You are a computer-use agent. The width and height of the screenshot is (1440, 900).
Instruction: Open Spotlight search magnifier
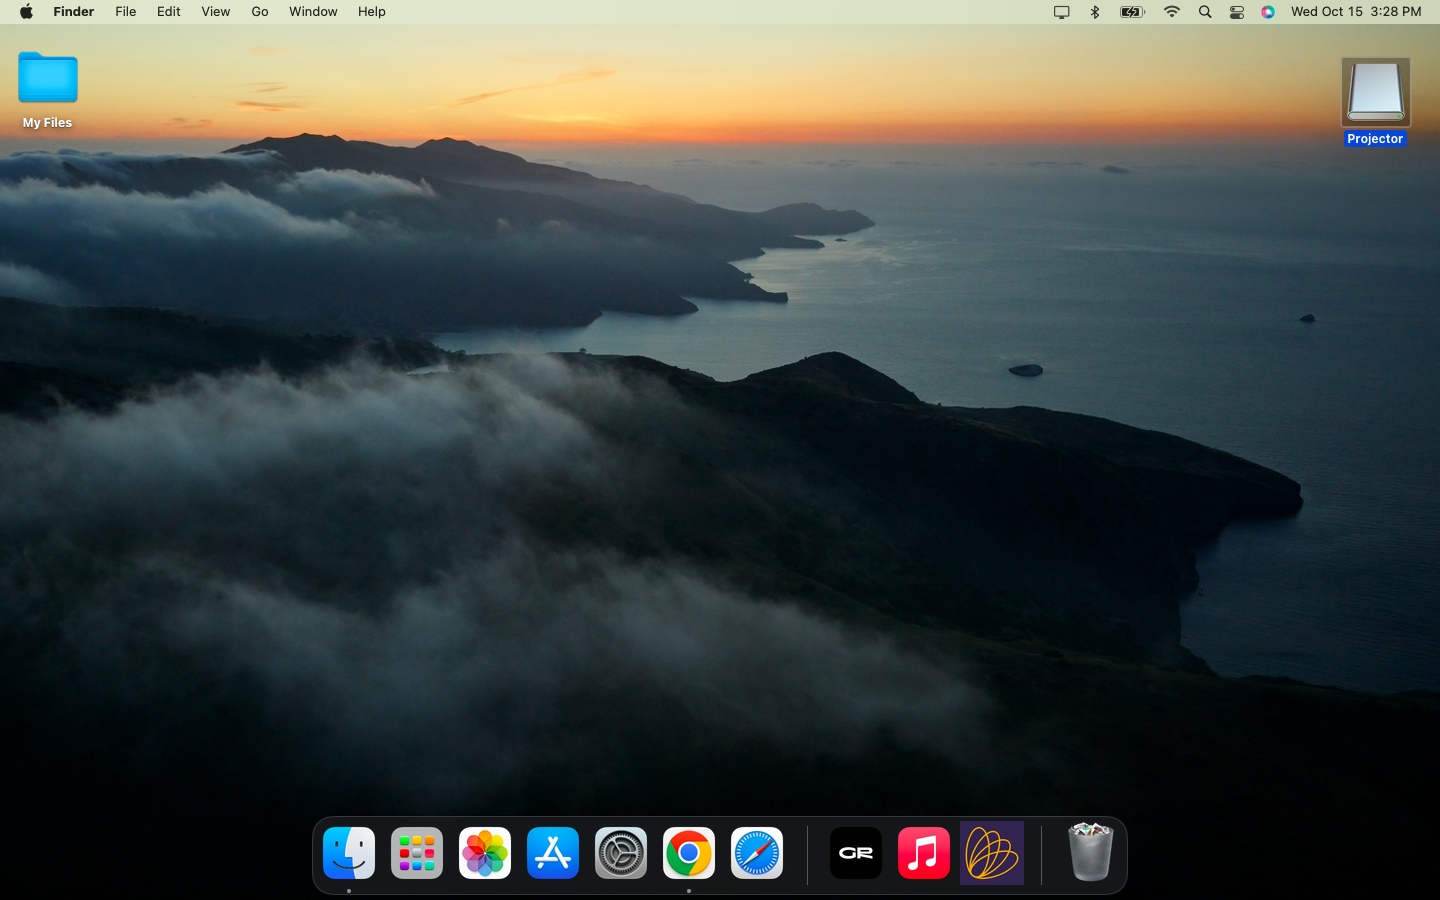pyautogui.click(x=1205, y=12)
